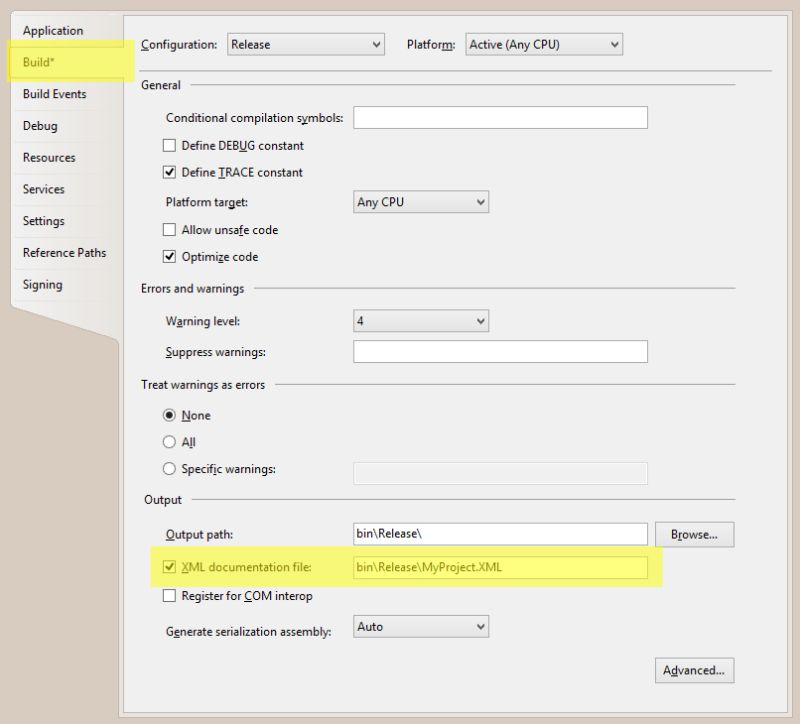Switch to the Build Events page
This screenshot has width=800, height=724.
point(53,93)
